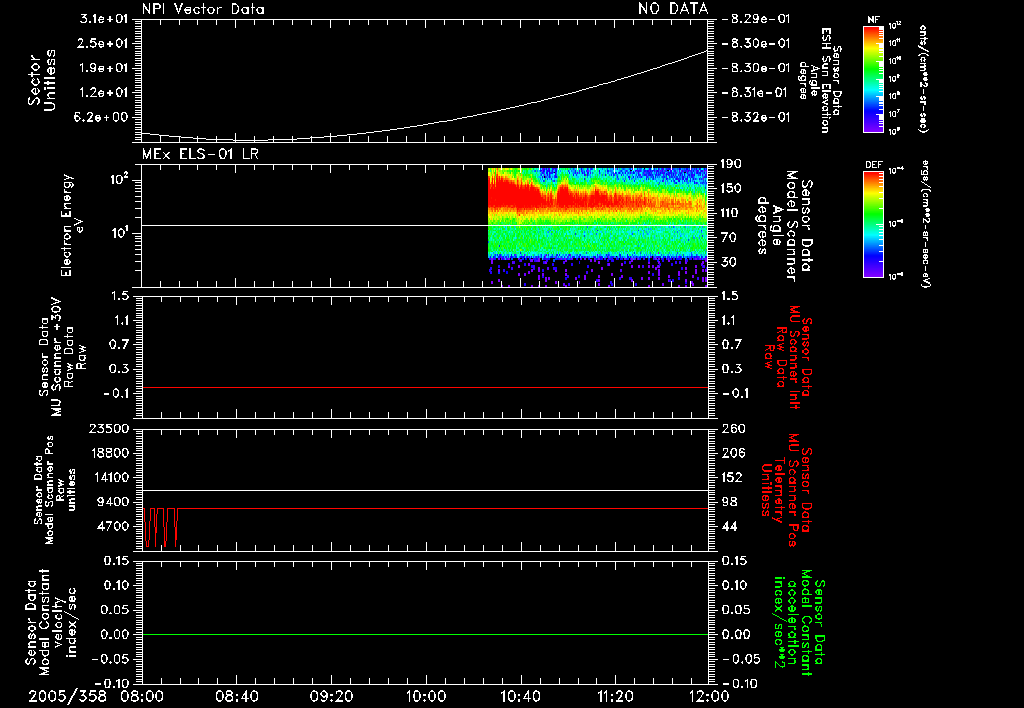Click the red line in MU Scanner +30V panel
The image size is (1024, 708).
424,387
